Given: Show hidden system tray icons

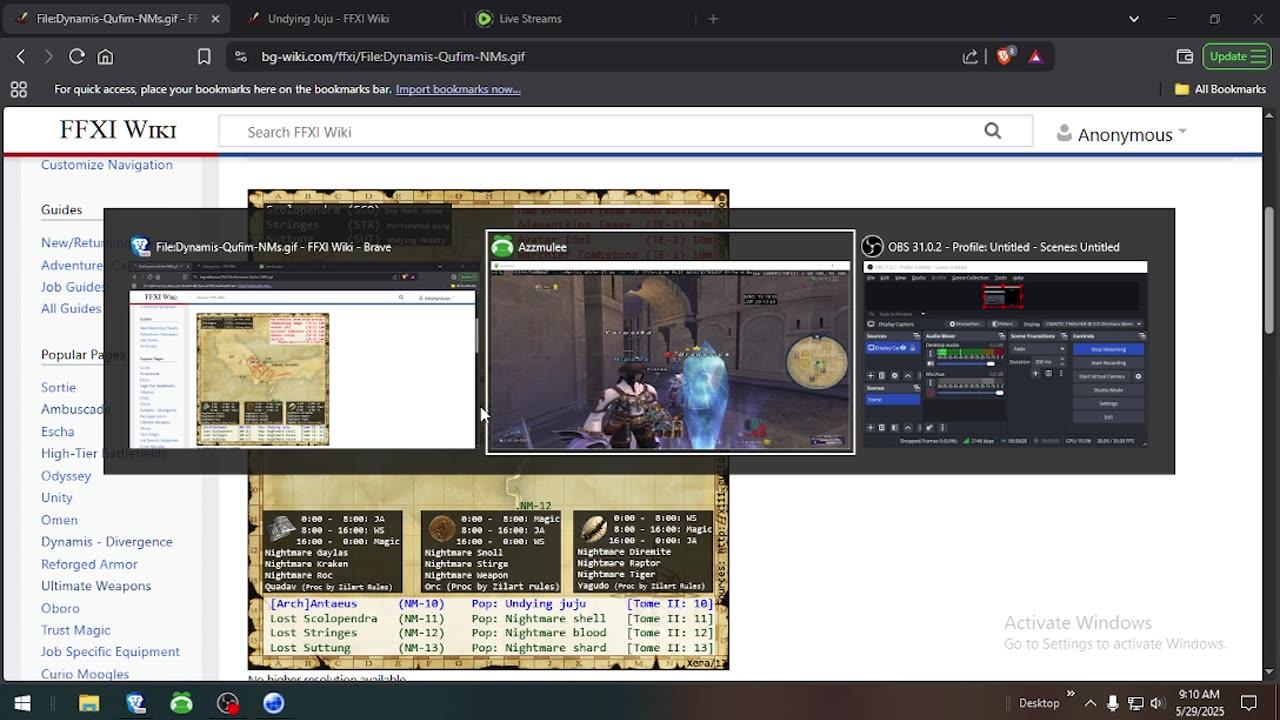Looking at the screenshot, I should coord(1090,703).
